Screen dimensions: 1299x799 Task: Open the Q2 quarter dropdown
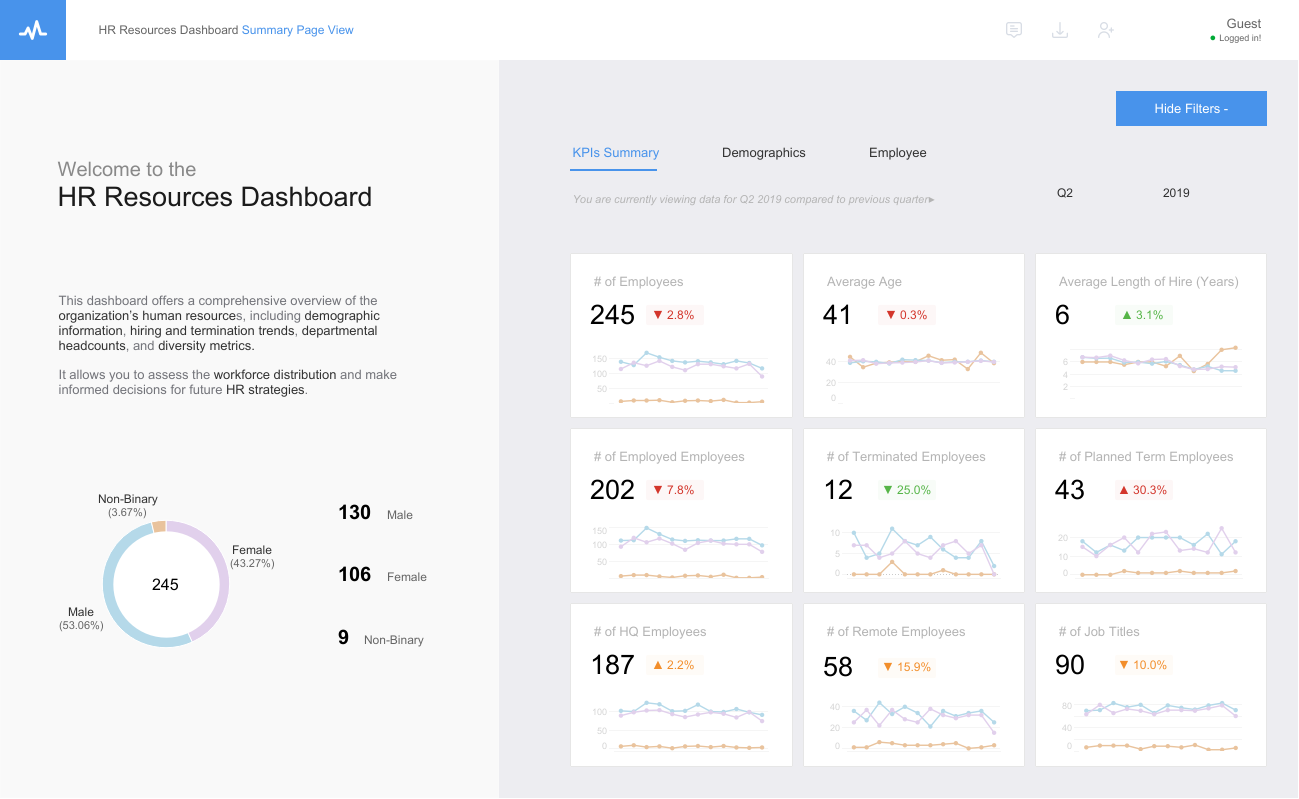point(1064,193)
